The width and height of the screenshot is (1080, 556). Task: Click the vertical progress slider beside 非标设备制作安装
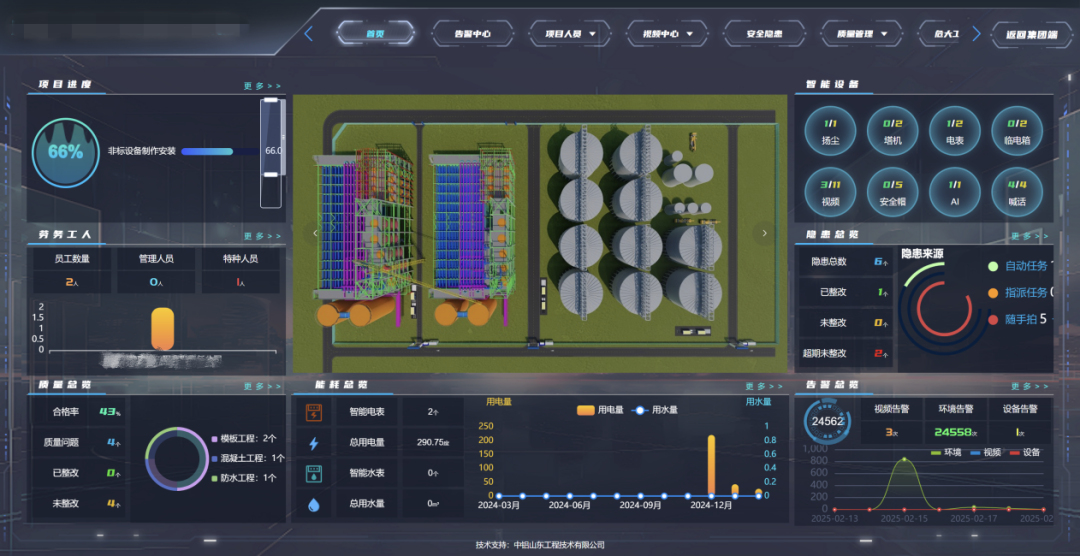pyautogui.click(x=271, y=150)
